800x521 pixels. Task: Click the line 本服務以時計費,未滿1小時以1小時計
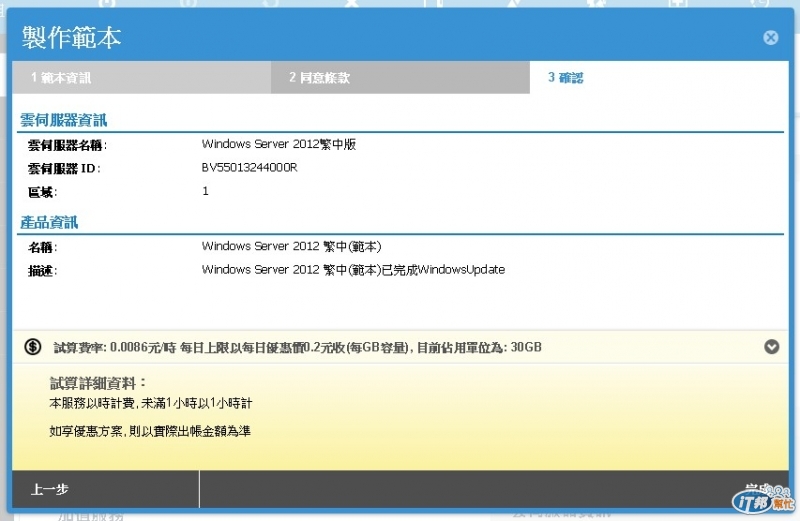coord(151,403)
